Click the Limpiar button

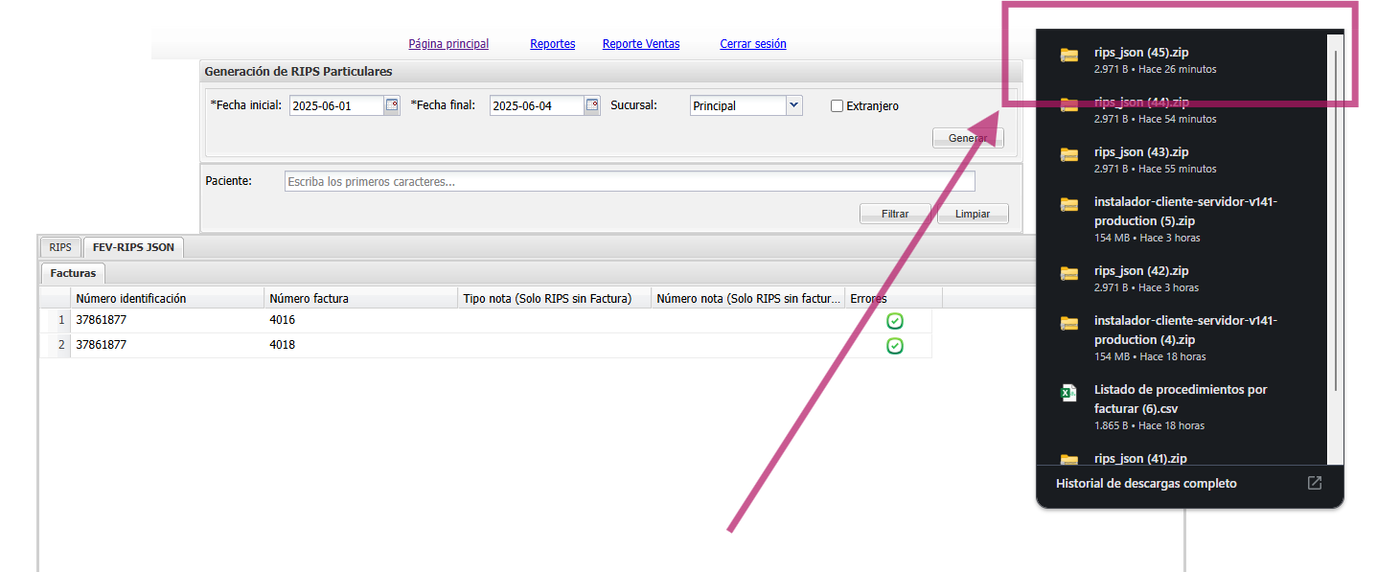(x=973, y=214)
